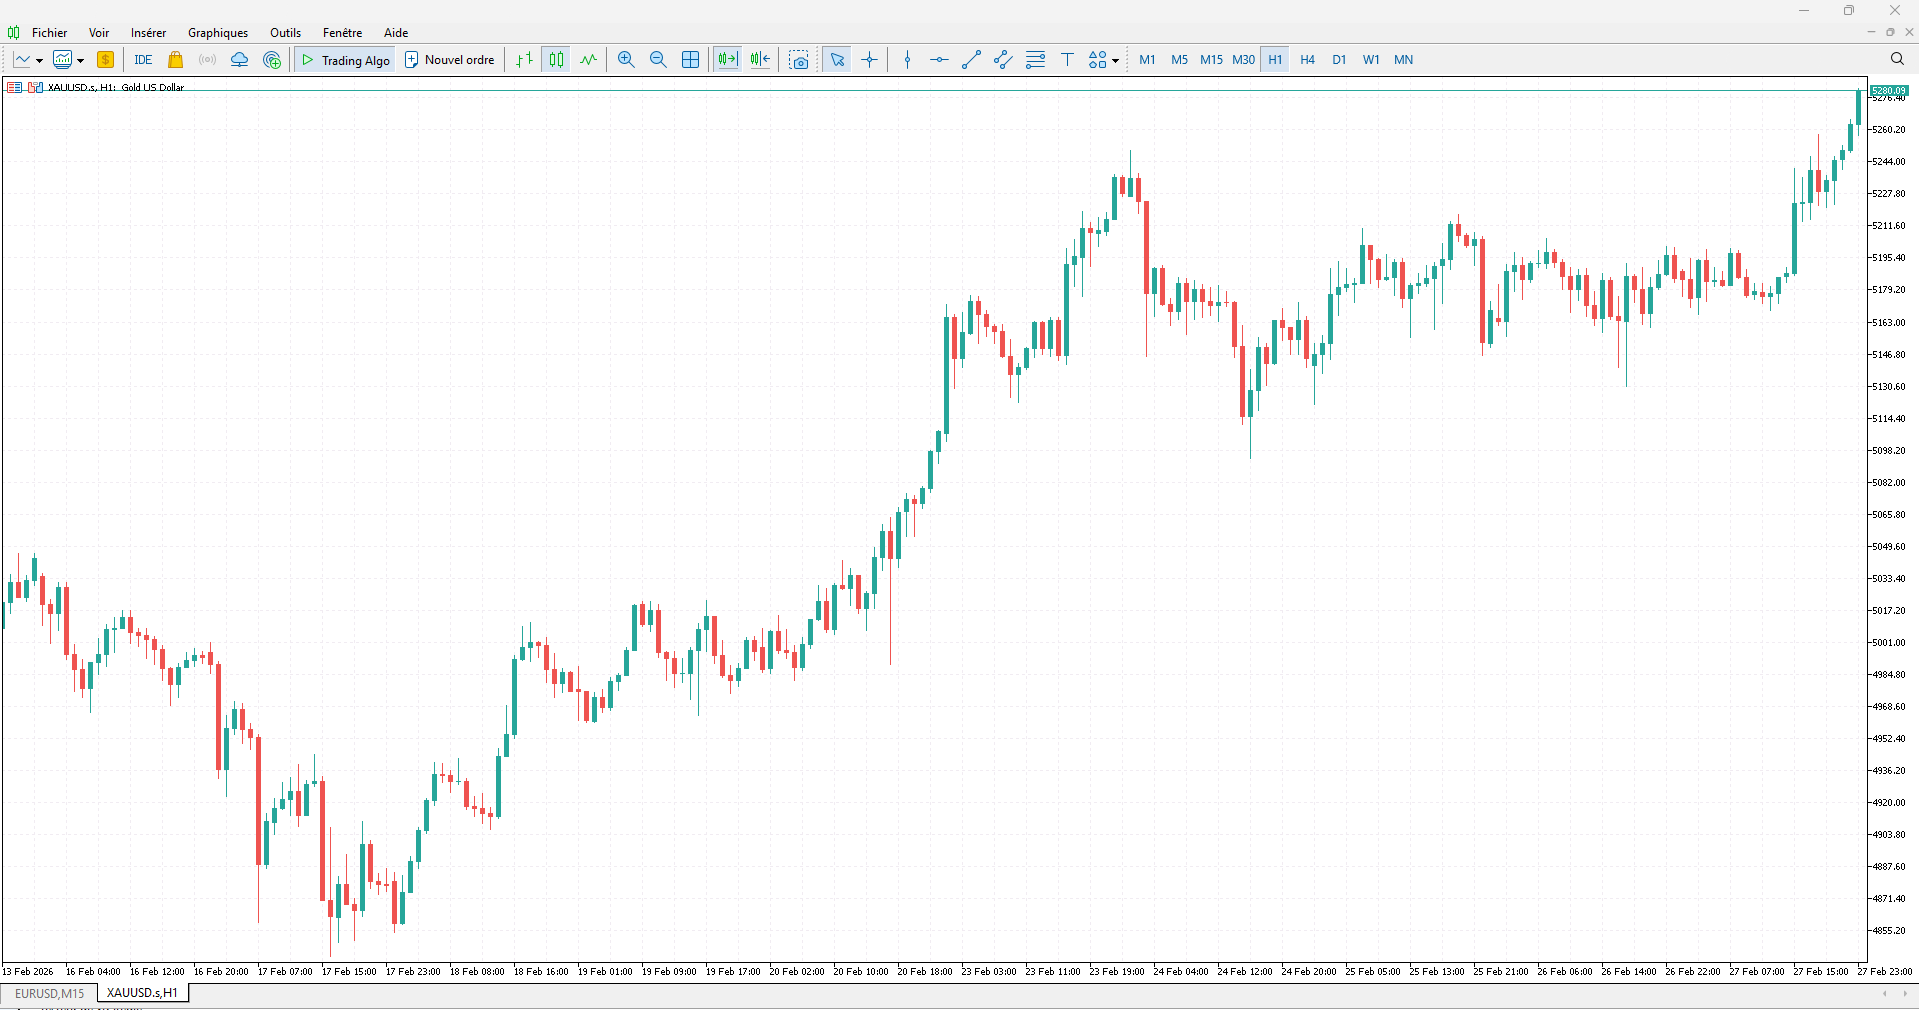Click the zoom in magnifier icon
The image size is (1919, 1010).
coord(626,60)
